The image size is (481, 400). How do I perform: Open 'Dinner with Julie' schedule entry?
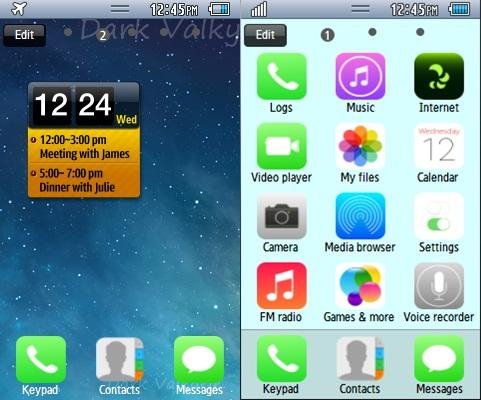84,180
